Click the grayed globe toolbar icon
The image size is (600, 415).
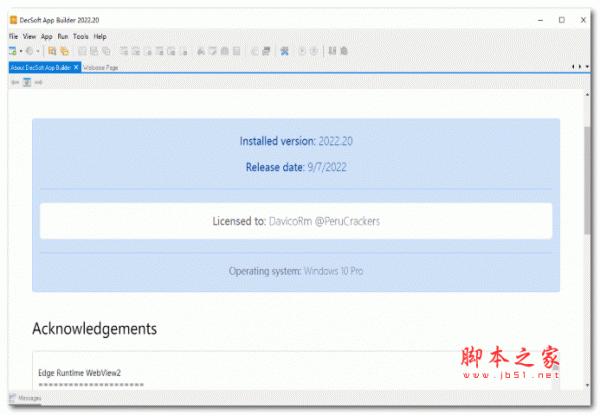(29, 51)
